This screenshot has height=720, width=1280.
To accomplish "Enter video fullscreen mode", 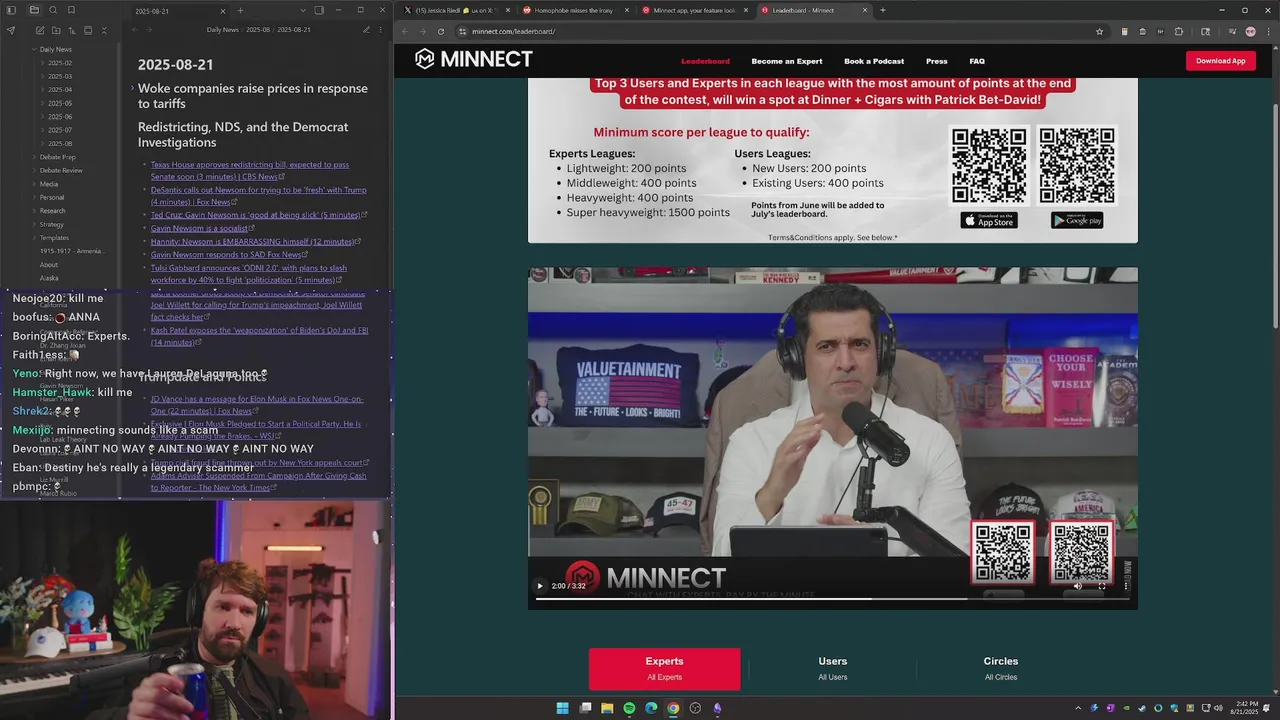I will click(1102, 586).
